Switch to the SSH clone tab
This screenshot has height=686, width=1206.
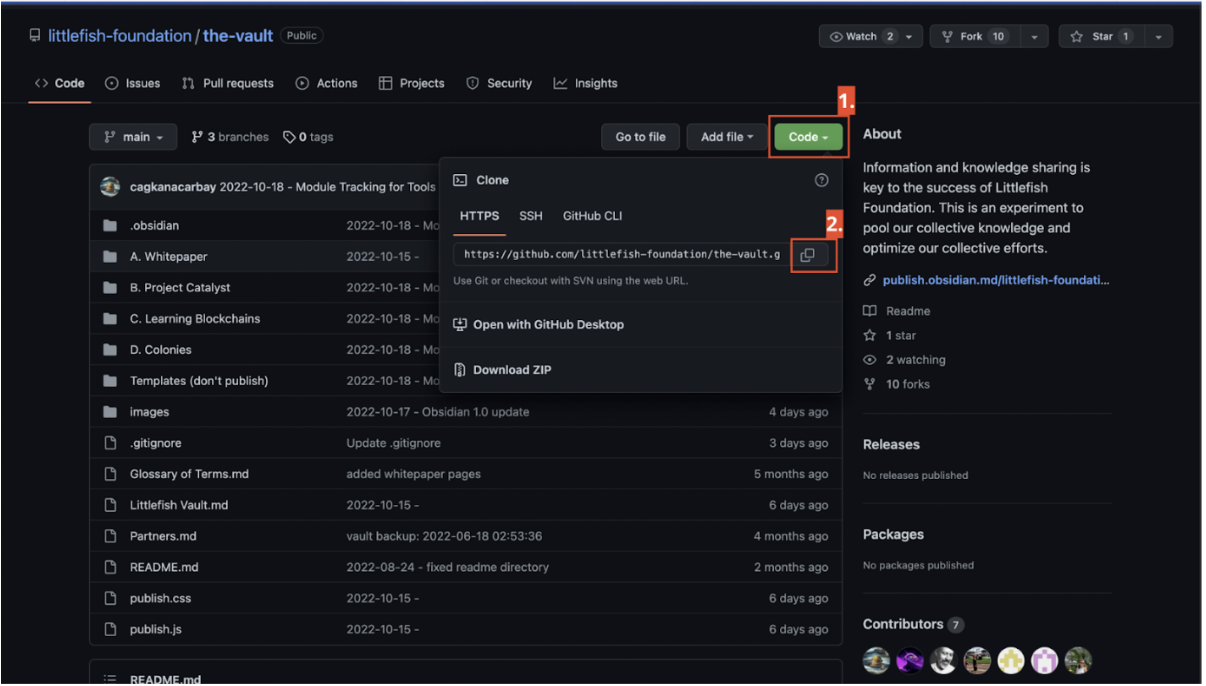pos(531,216)
